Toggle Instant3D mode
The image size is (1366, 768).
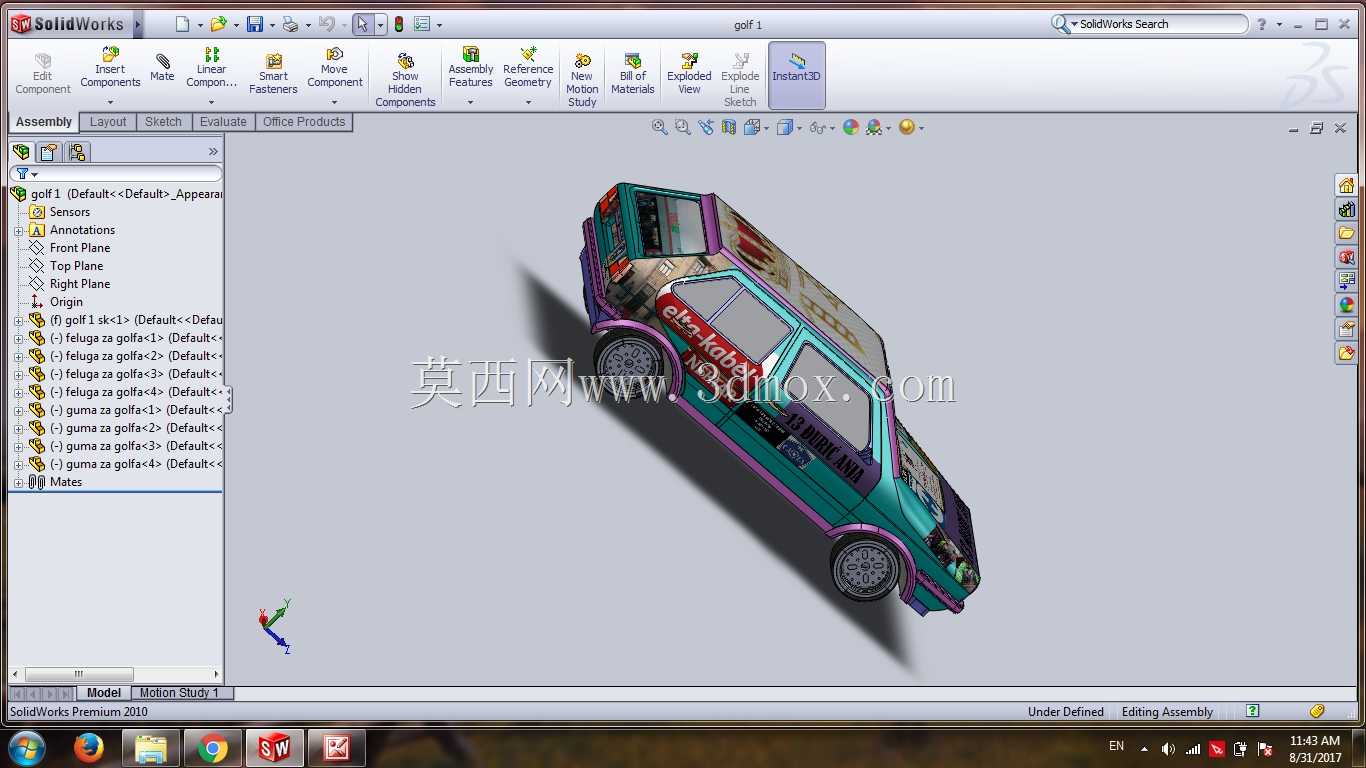click(x=796, y=75)
